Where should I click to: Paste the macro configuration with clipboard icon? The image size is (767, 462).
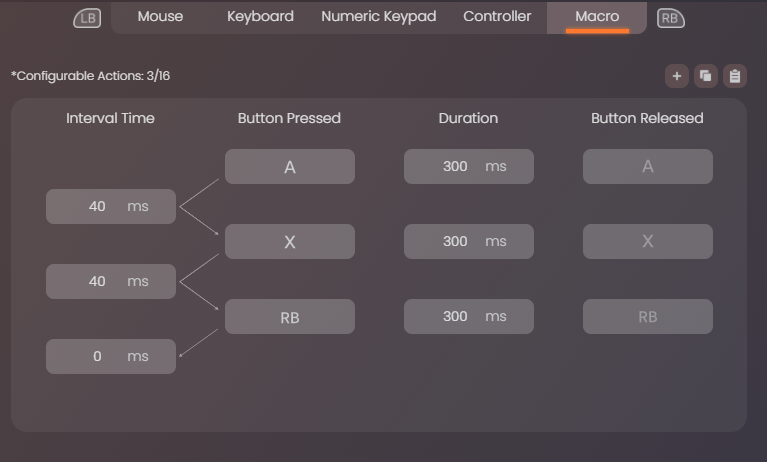(735, 76)
